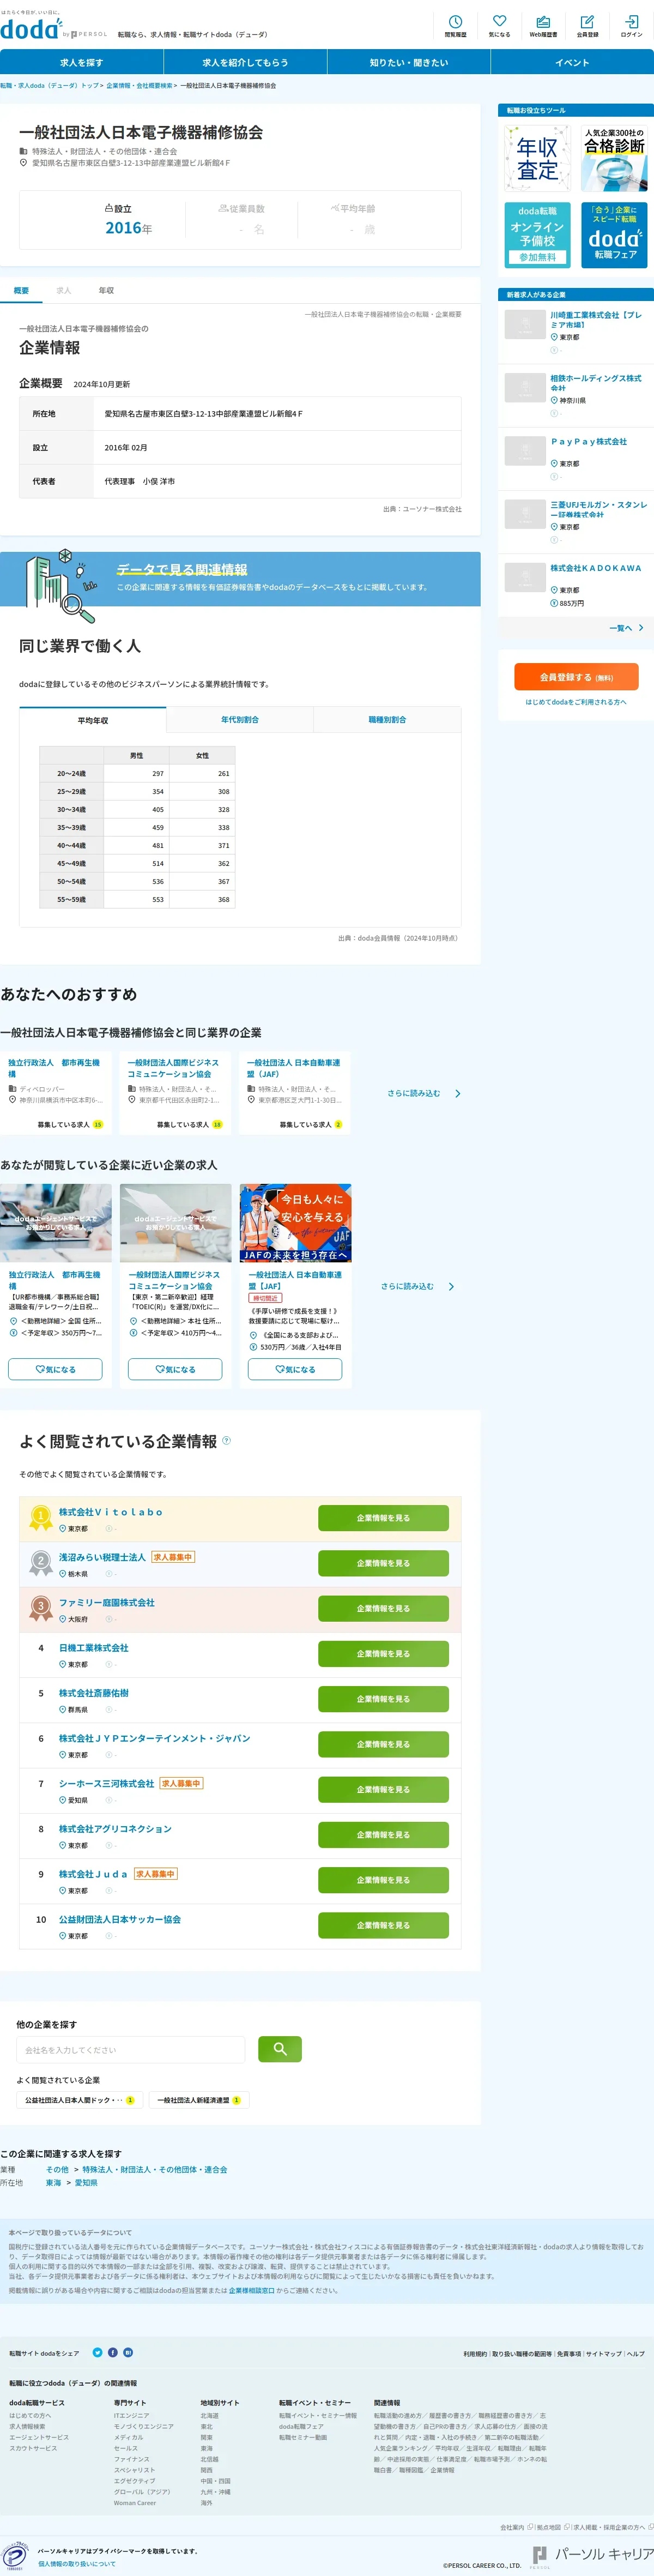Image resolution: width=654 pixels, height=2576 pixels.
Task: Open doda転職フェア banner
Action: pos(614,235)
